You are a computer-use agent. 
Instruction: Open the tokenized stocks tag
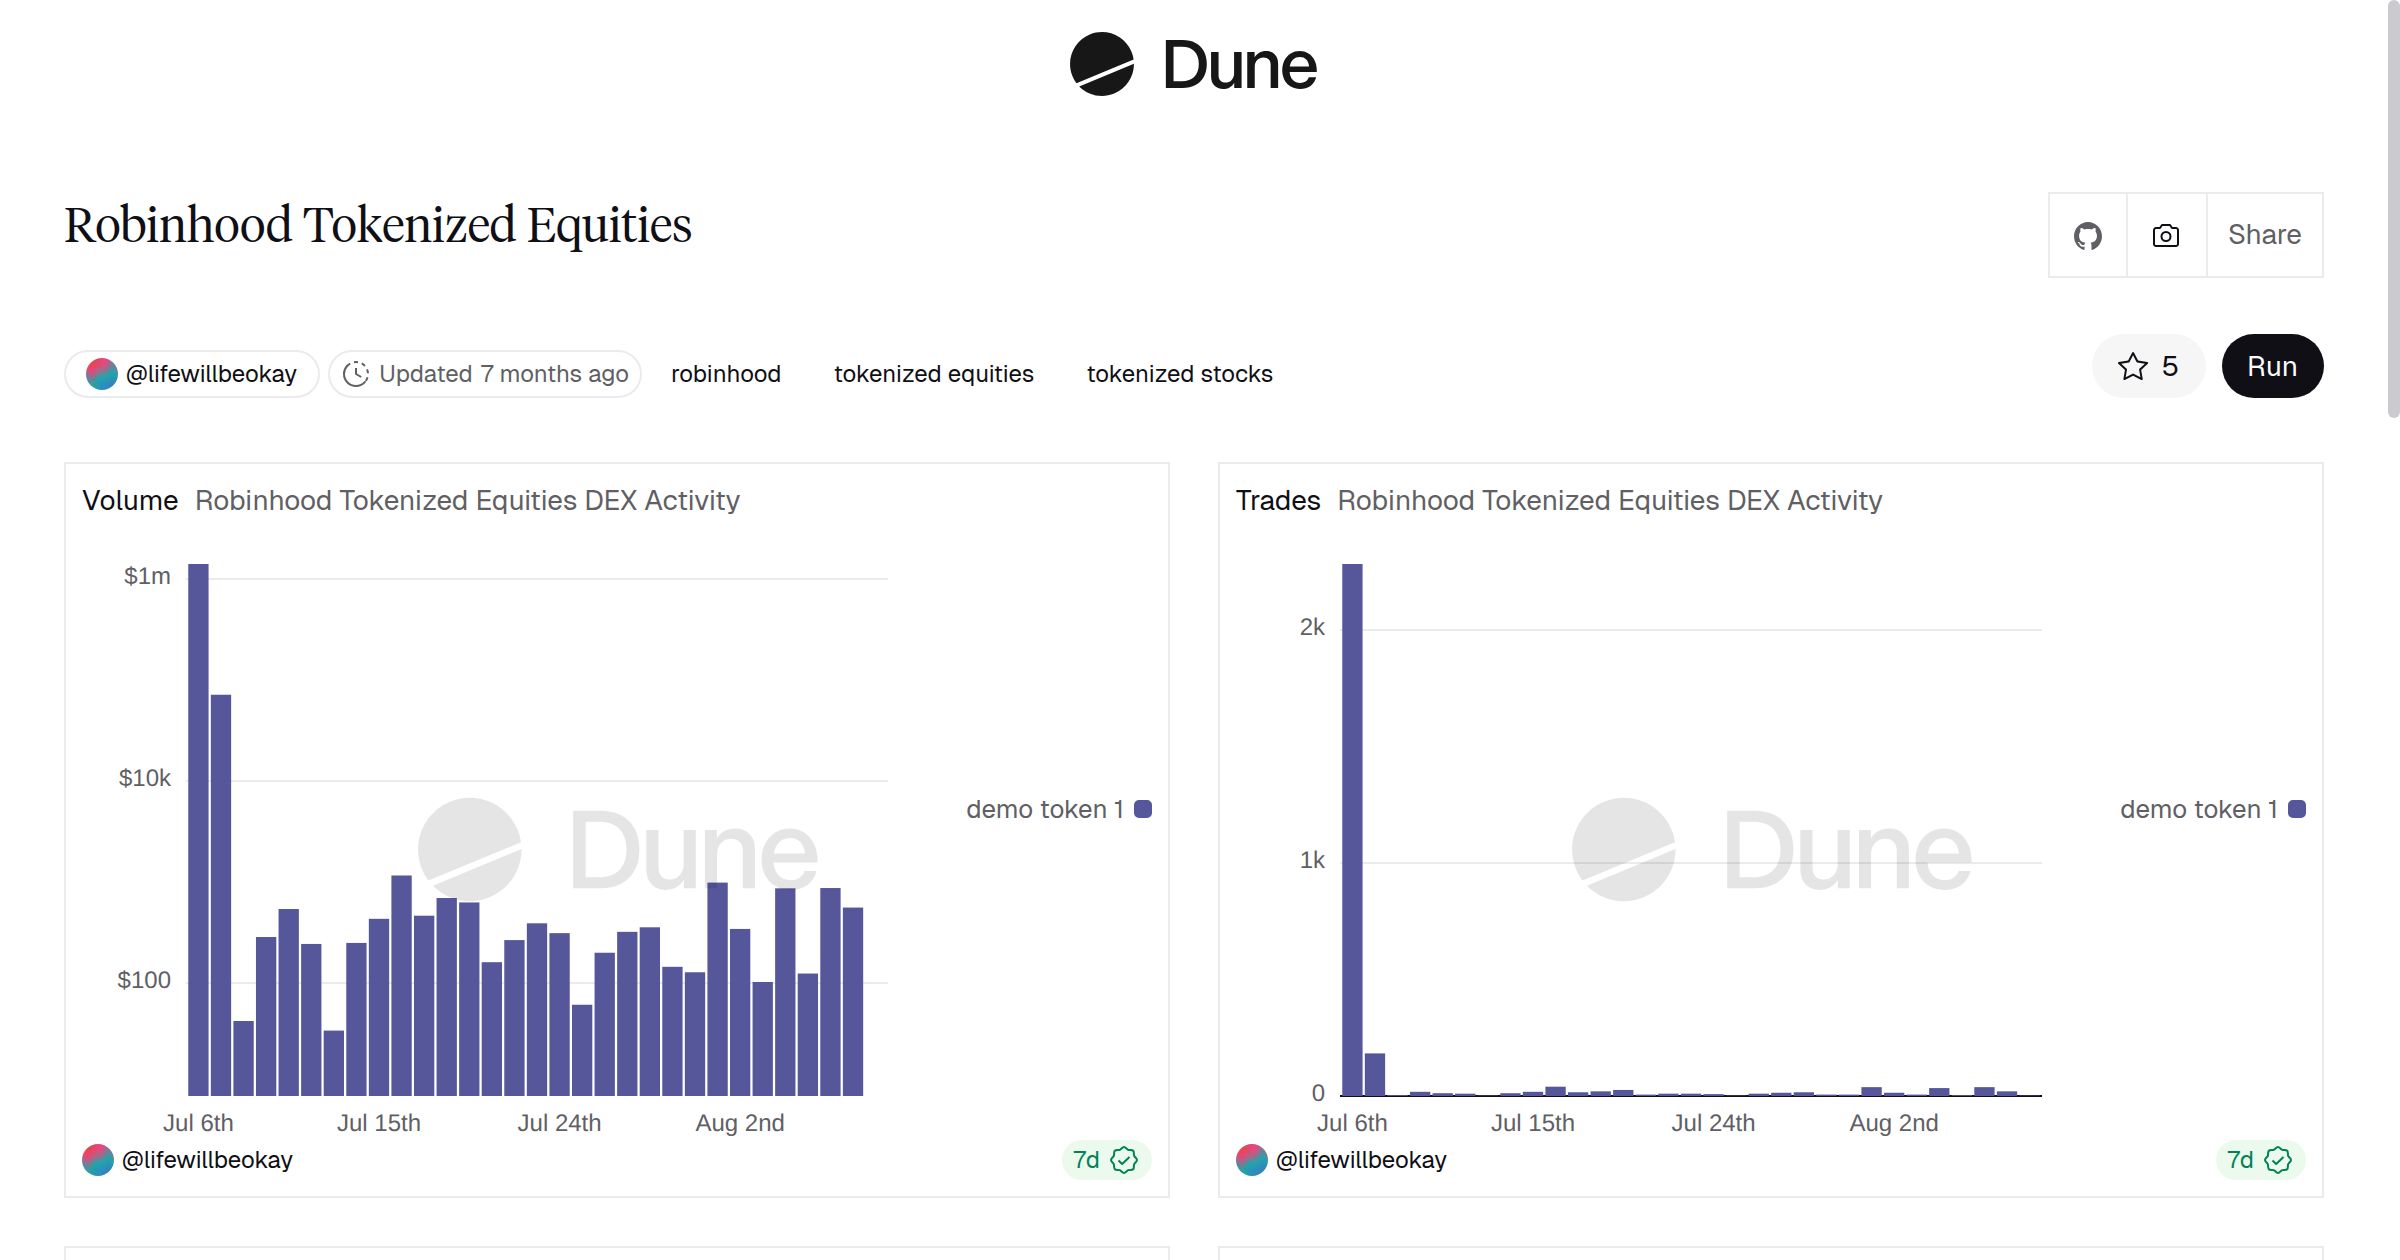click(x=1180, y=373)
